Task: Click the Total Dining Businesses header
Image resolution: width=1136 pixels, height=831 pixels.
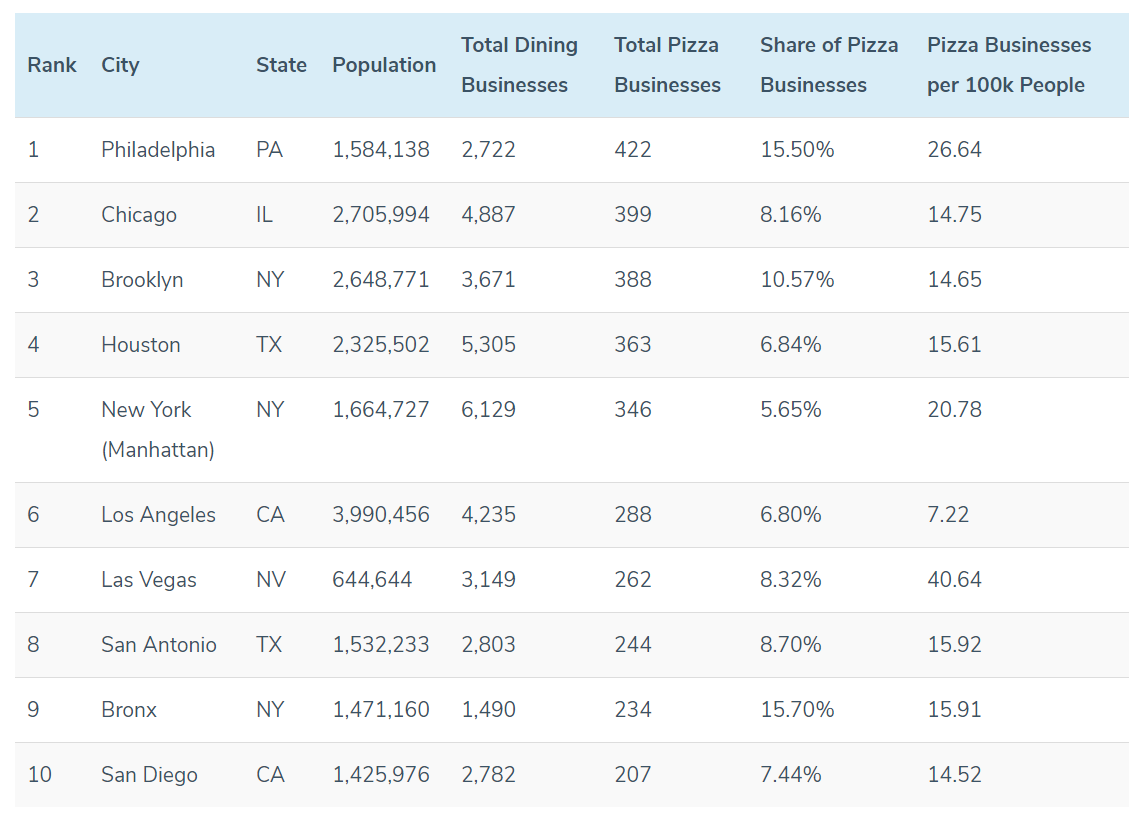Action: [519, 65]
